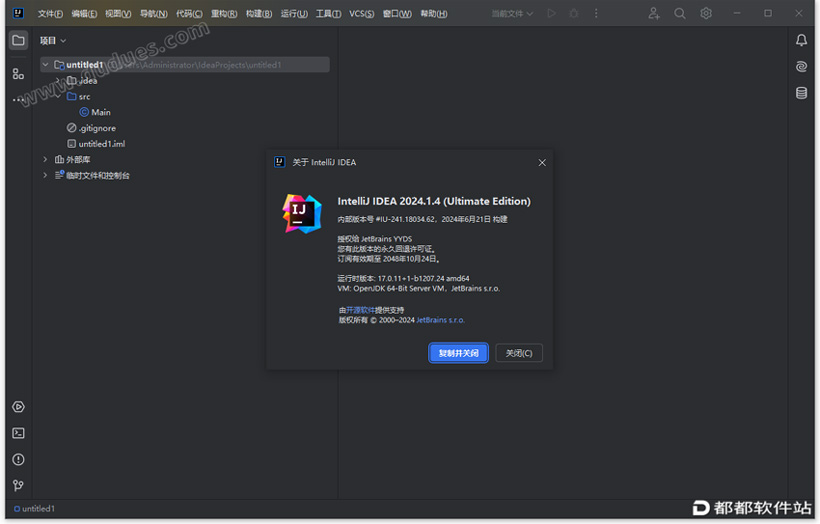Expand the 外部库 node
This screenshot has height=524, width=820.
(45, 160)
